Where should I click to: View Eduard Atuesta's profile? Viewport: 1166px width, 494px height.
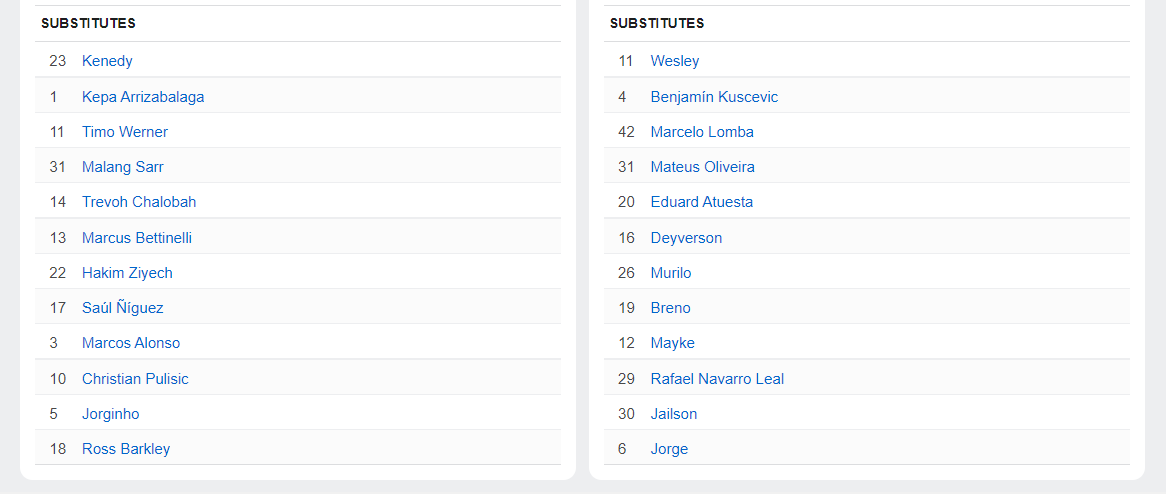coord(702,202)
